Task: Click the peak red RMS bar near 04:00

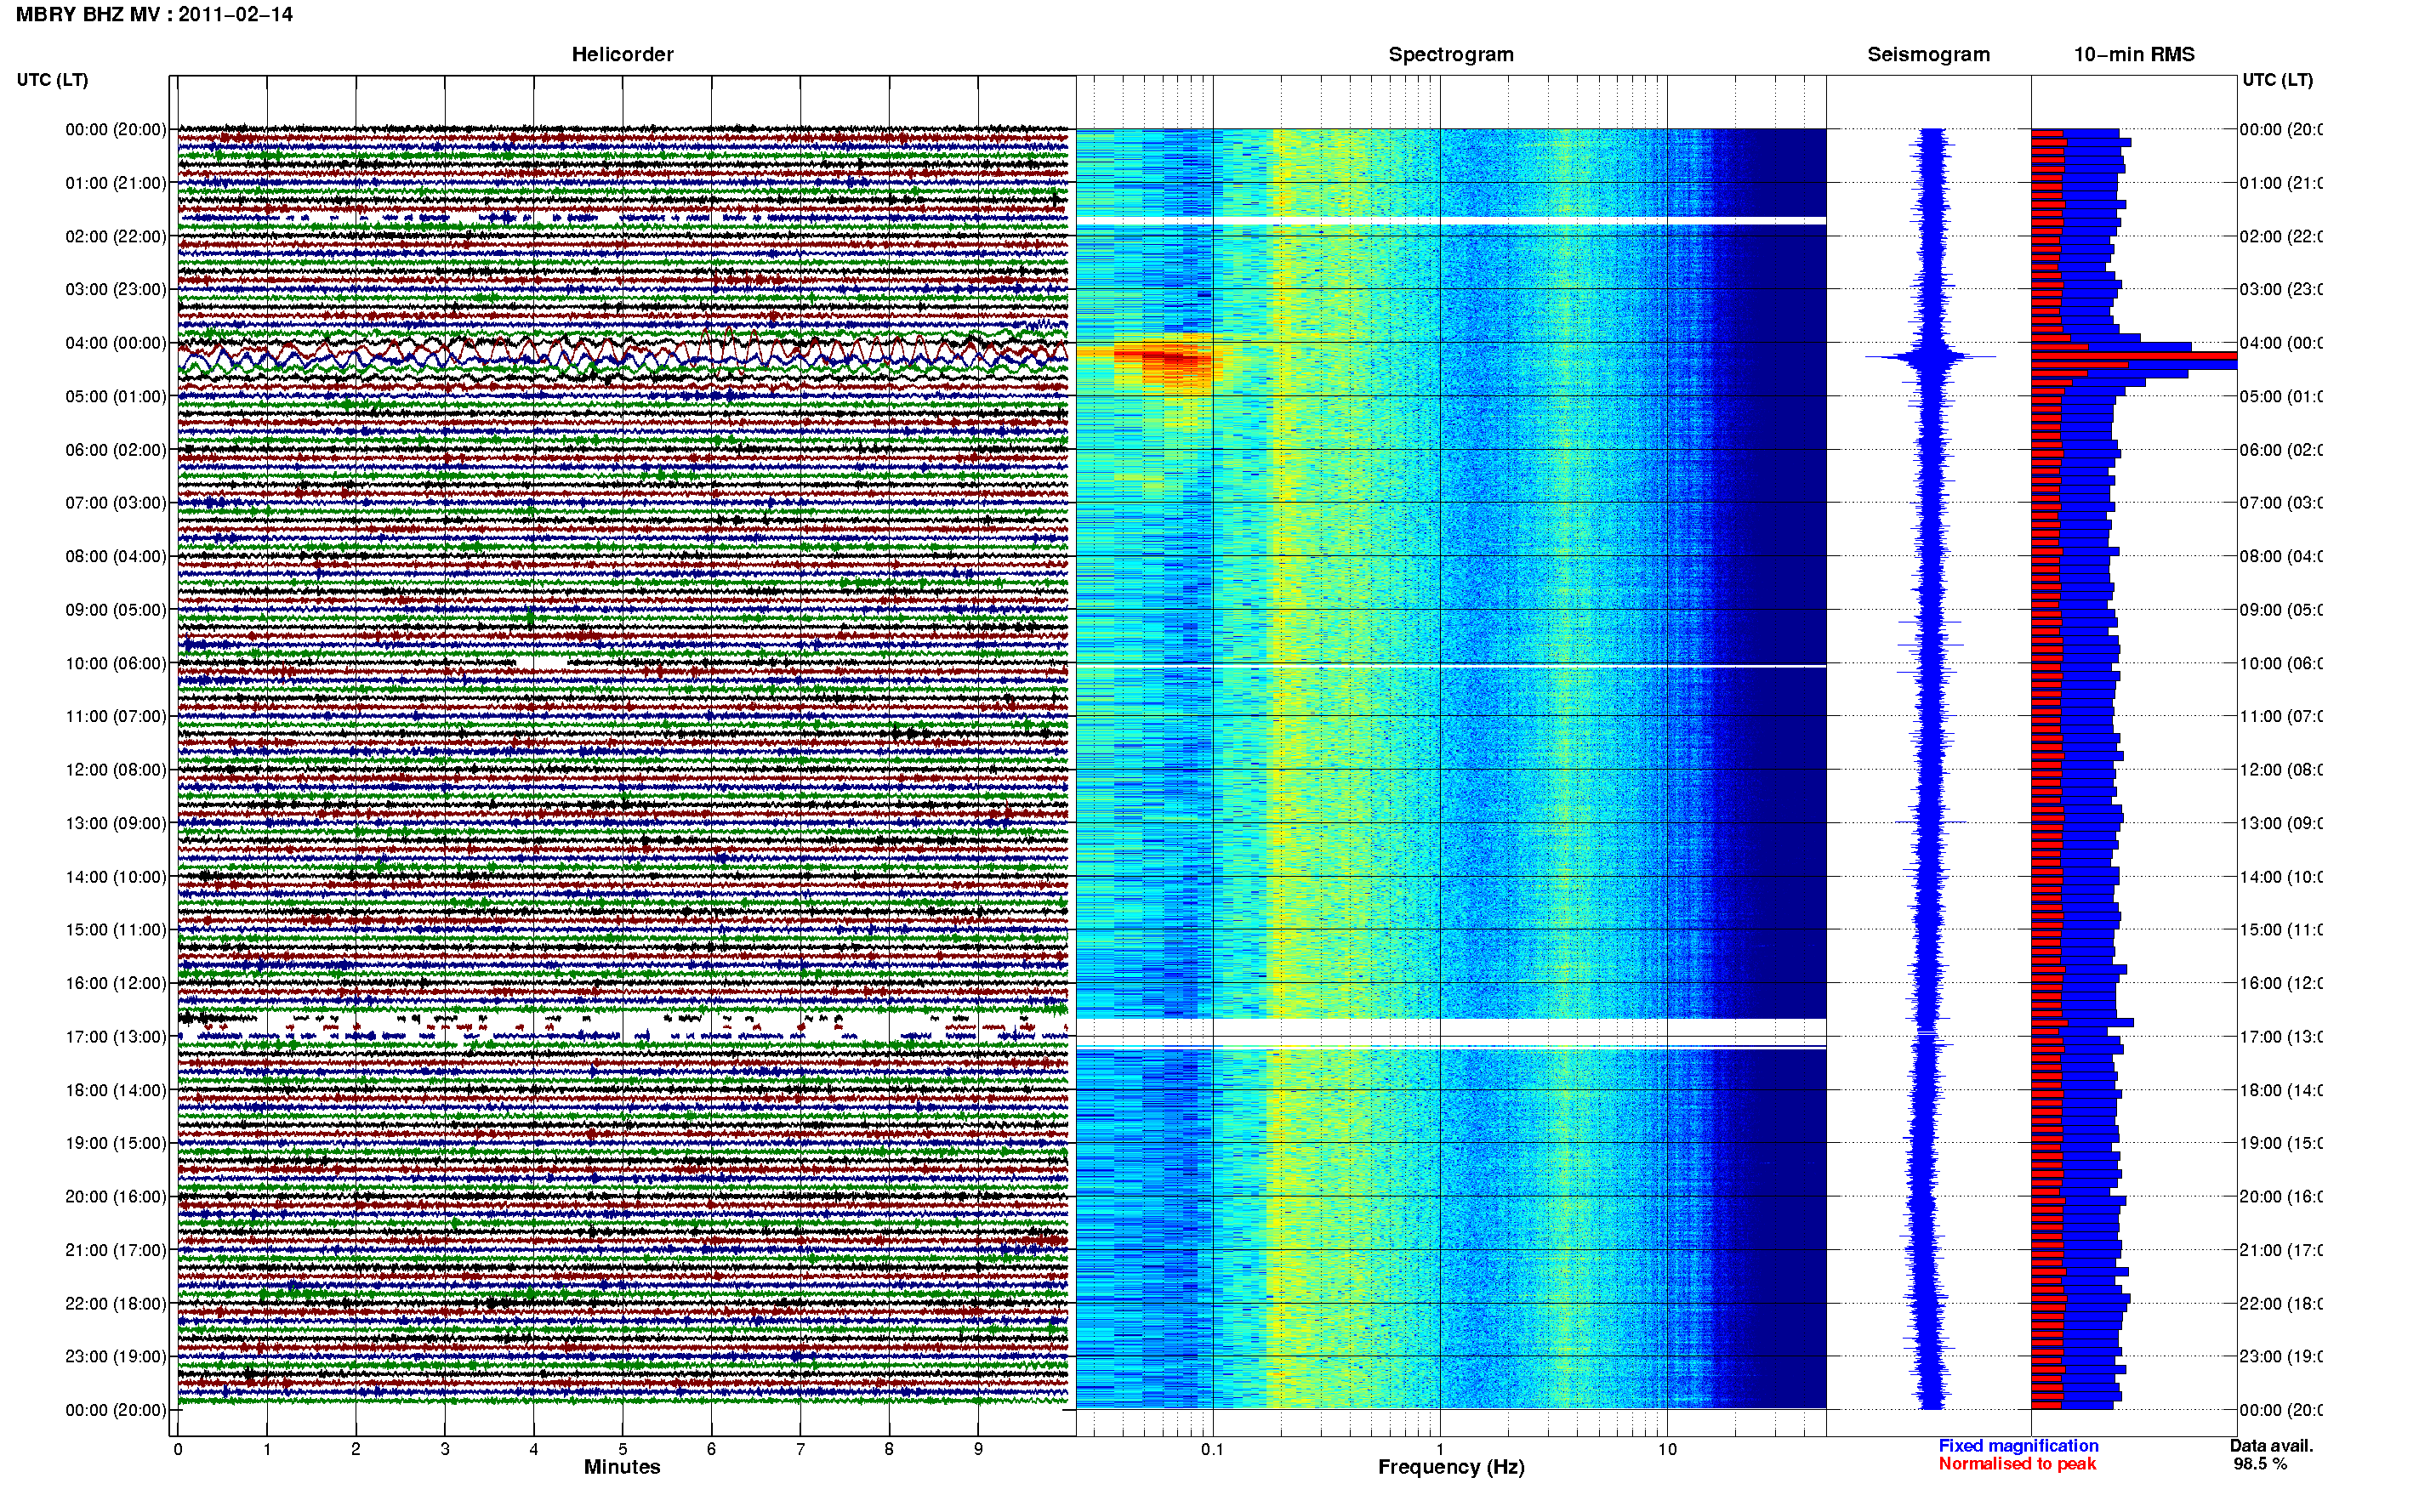Action: pos(2133,356)
